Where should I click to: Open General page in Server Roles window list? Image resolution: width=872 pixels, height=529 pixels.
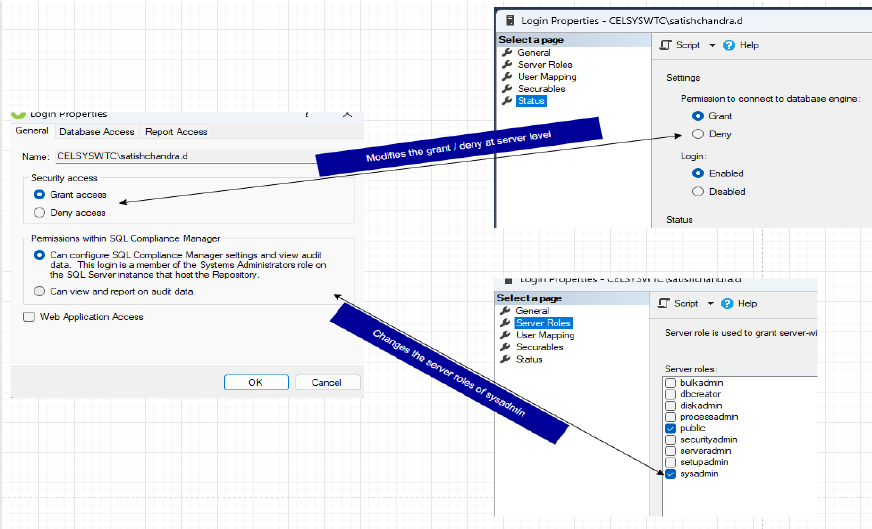532,310
